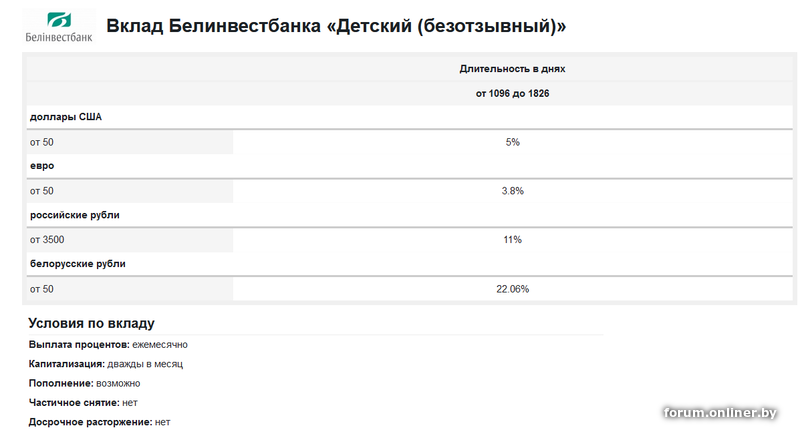Viewport: 800px width, 436px height.
Task: Click the 'Выплата процентов' condition line
Action: tap(108, 345)
